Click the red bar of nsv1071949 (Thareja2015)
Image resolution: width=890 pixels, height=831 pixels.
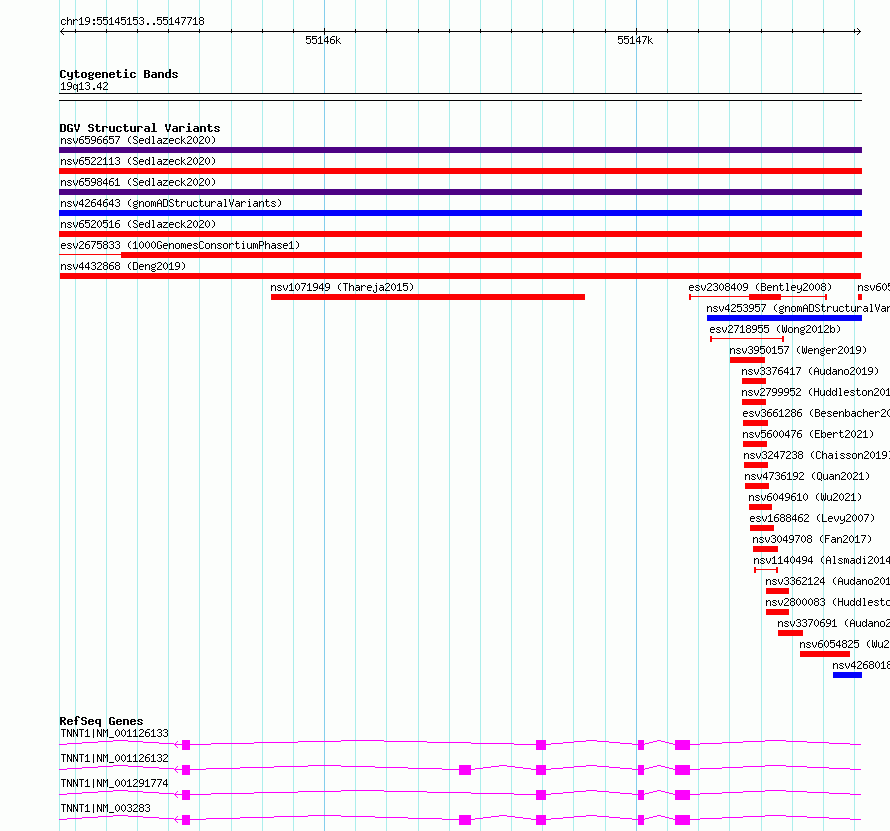click(427, 297)
